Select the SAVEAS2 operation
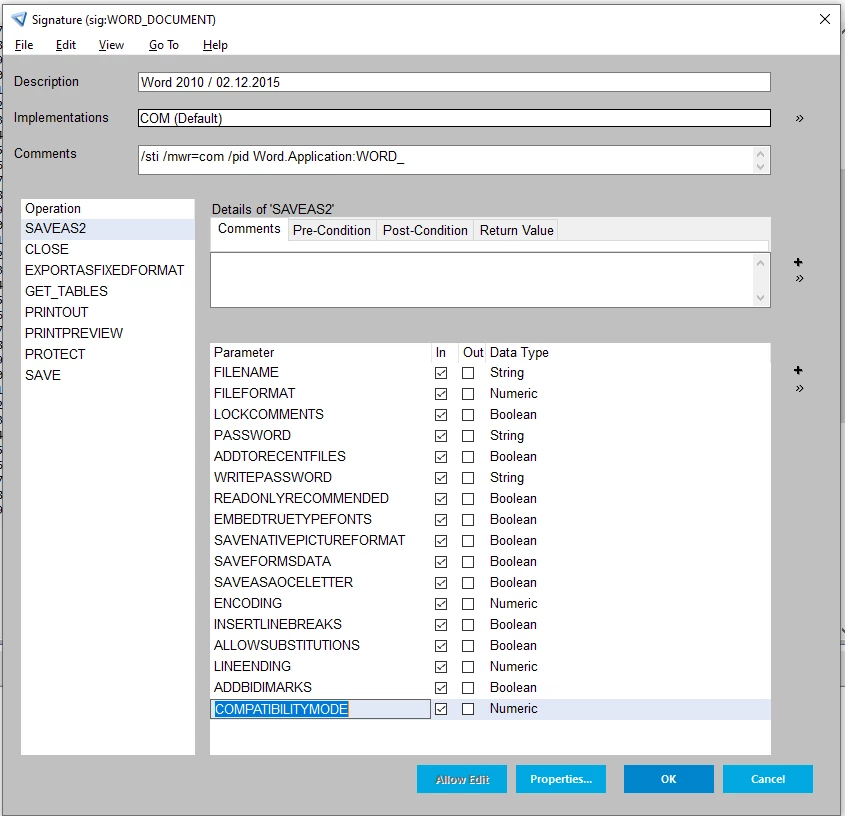 (x=107, y=229)
